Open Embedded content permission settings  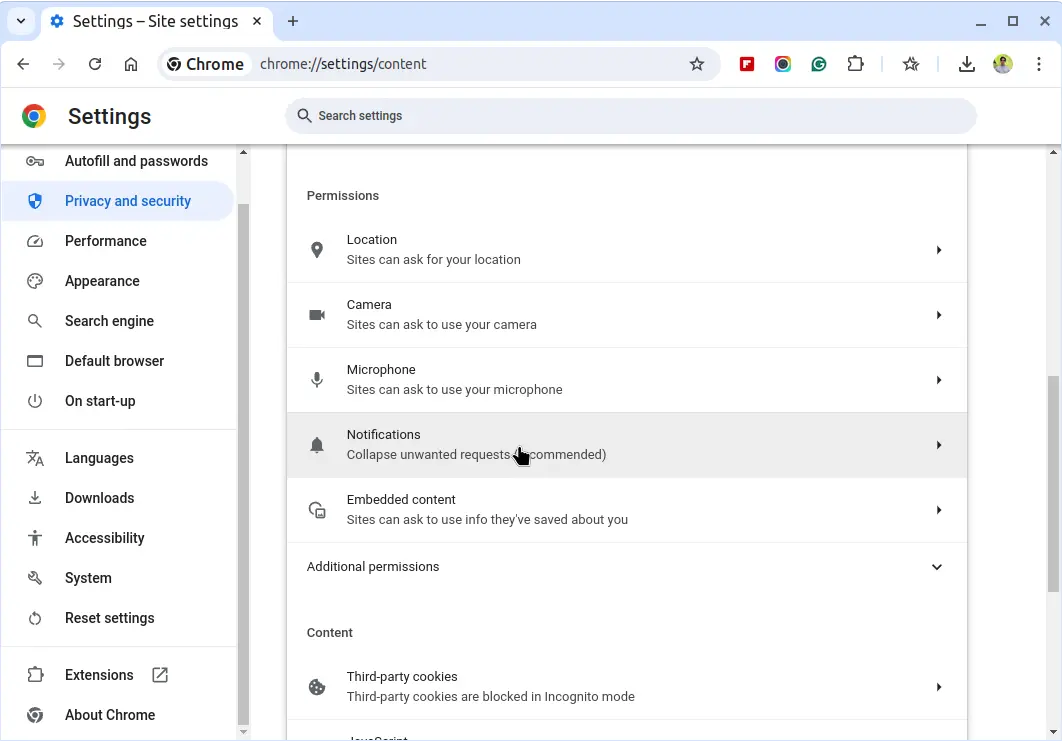[x=627, y=510]
